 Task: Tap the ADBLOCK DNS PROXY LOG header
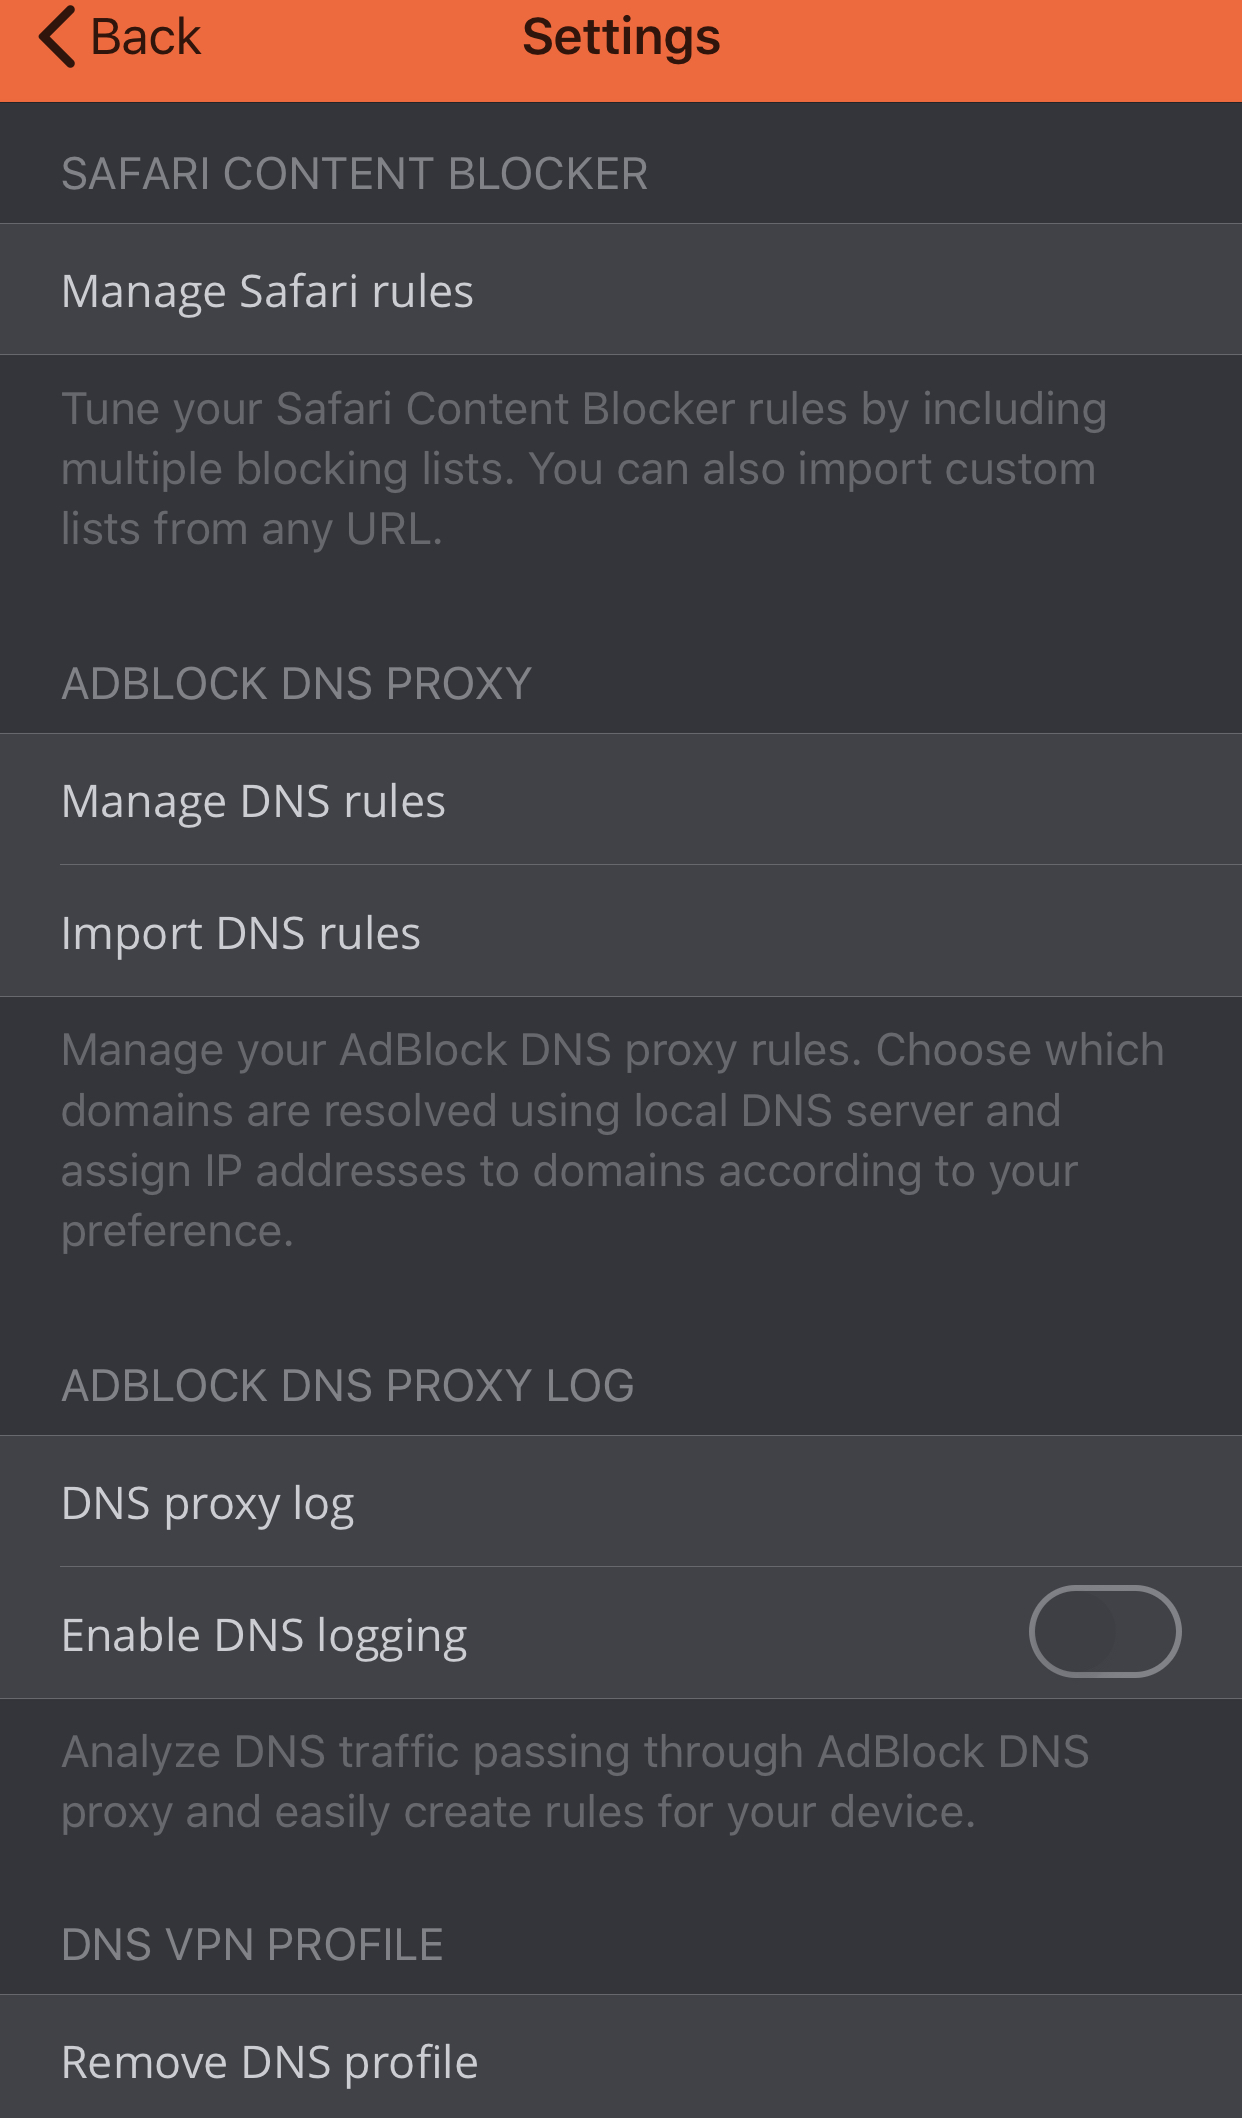coord(347,1386)
